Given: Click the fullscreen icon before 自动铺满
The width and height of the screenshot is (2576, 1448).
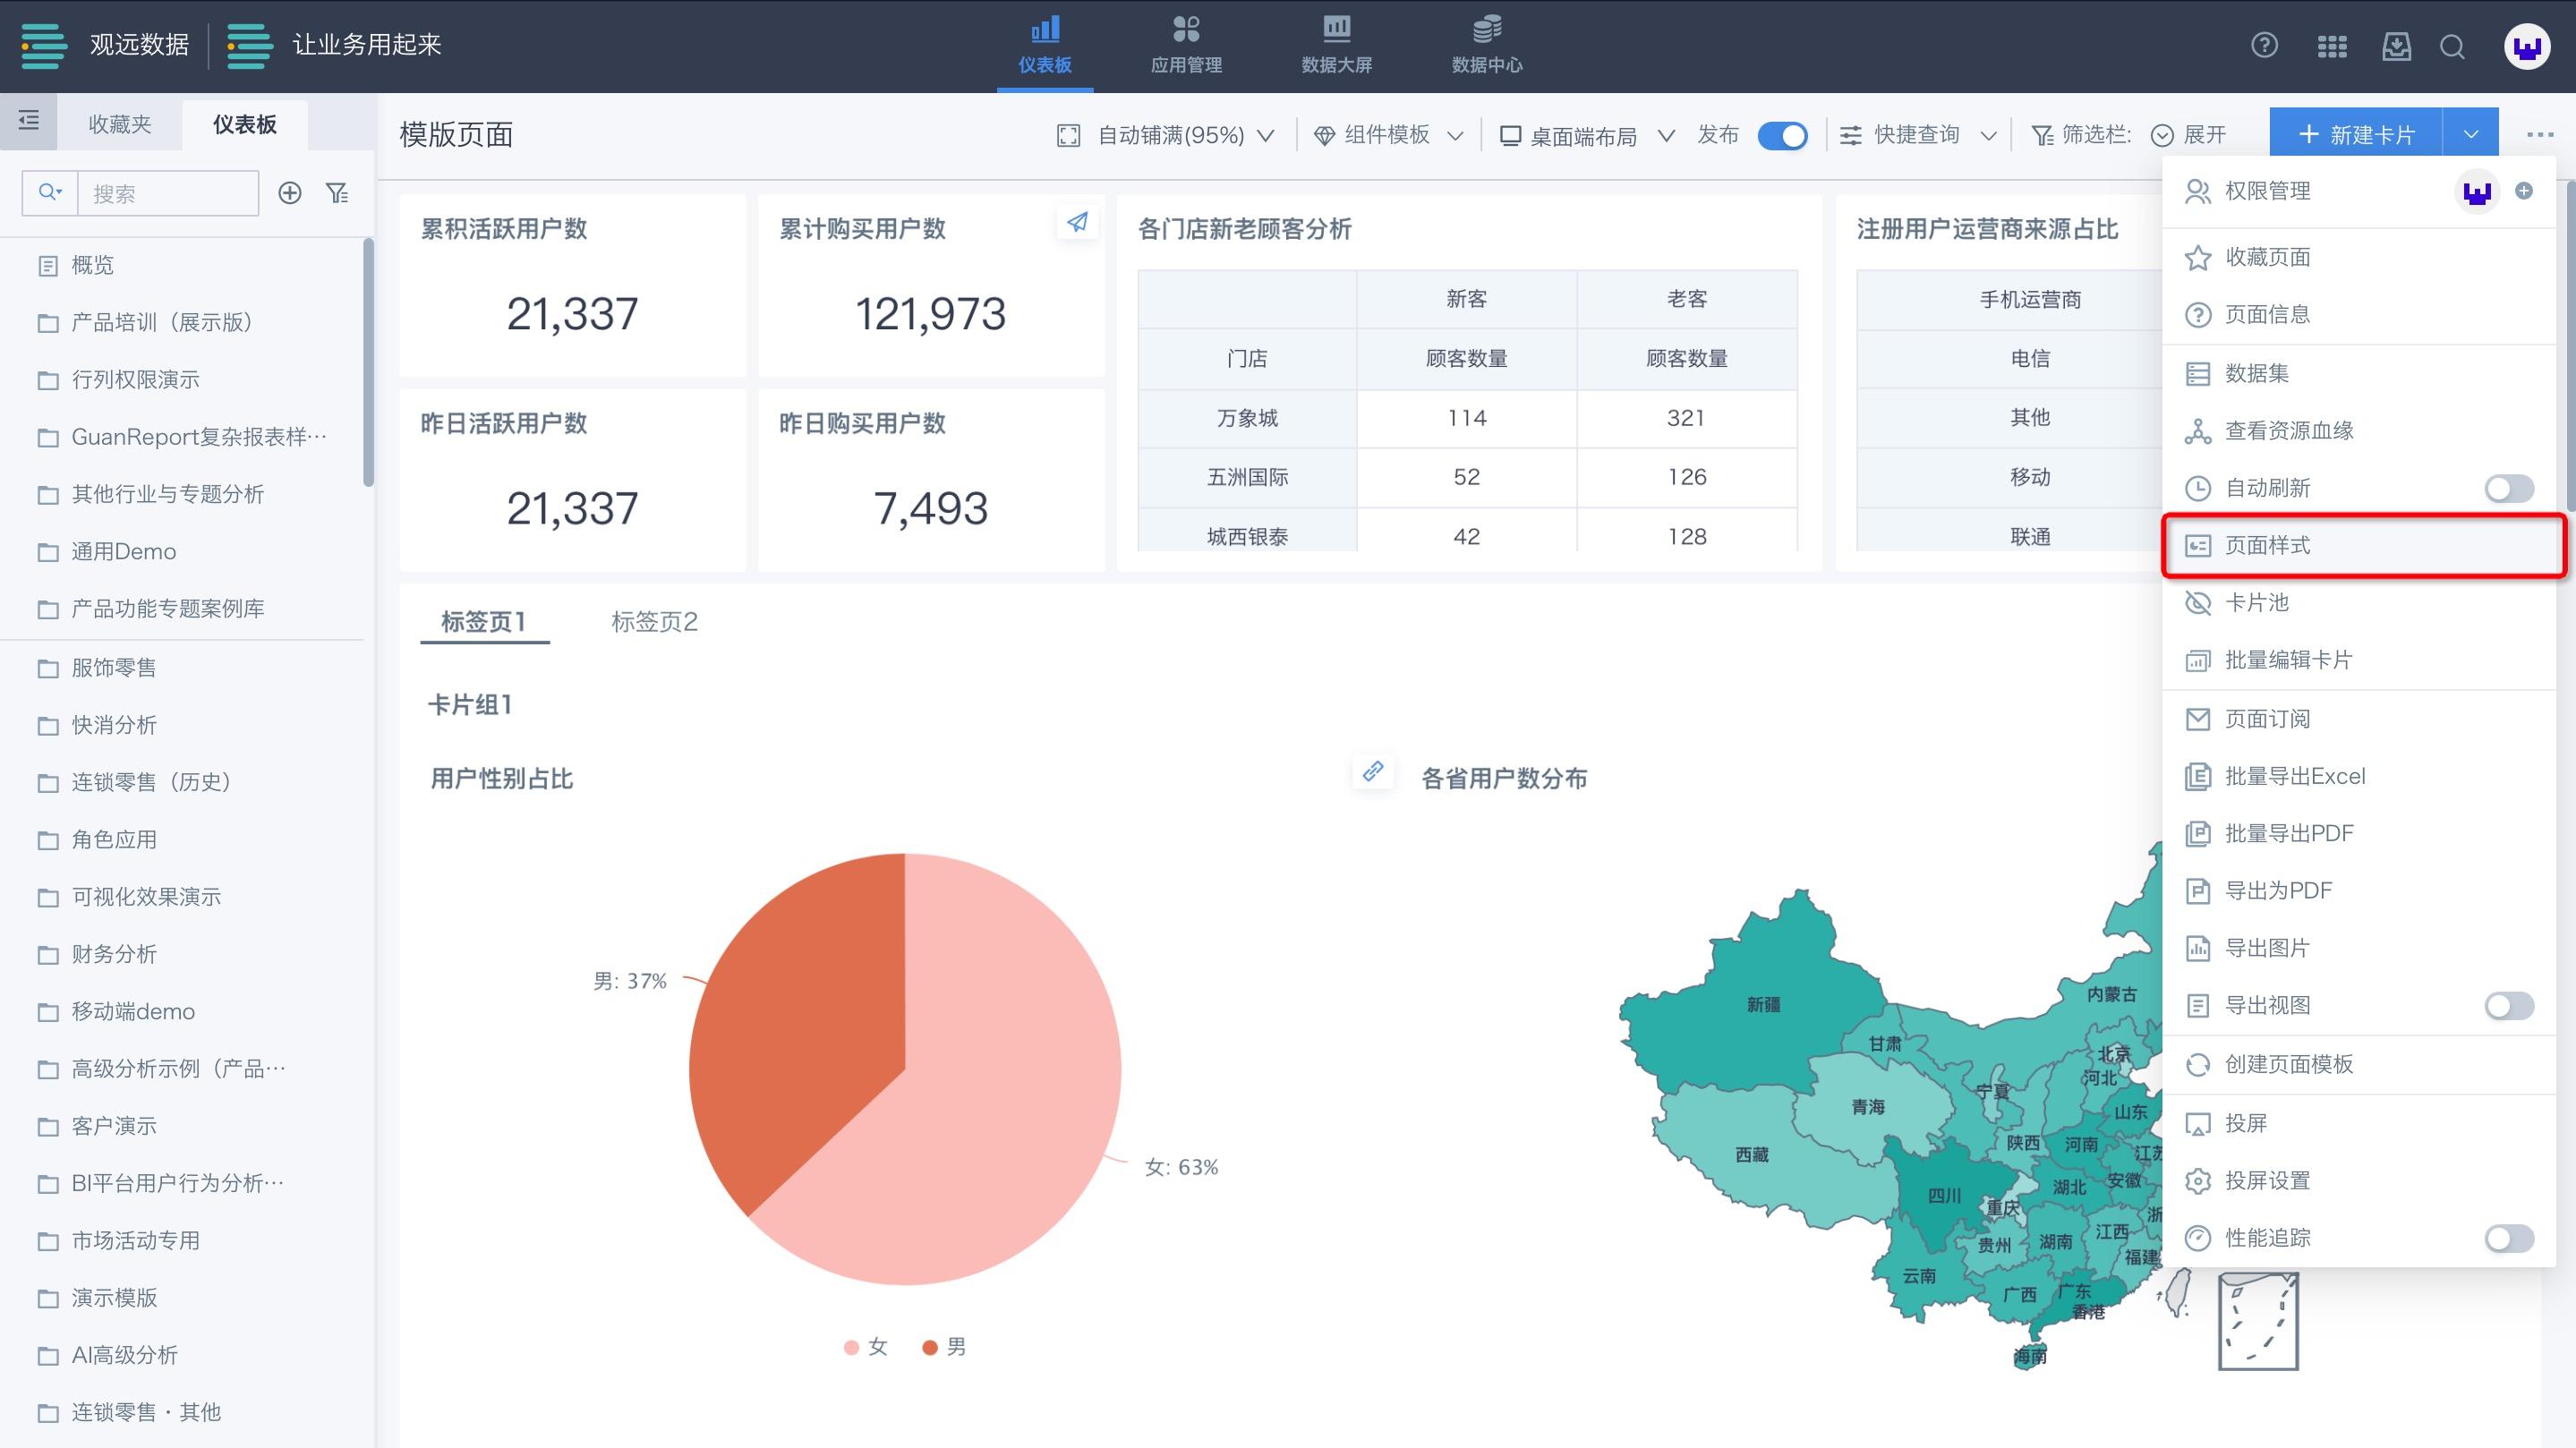Looking at the screenshot, I should [1068, 135].
